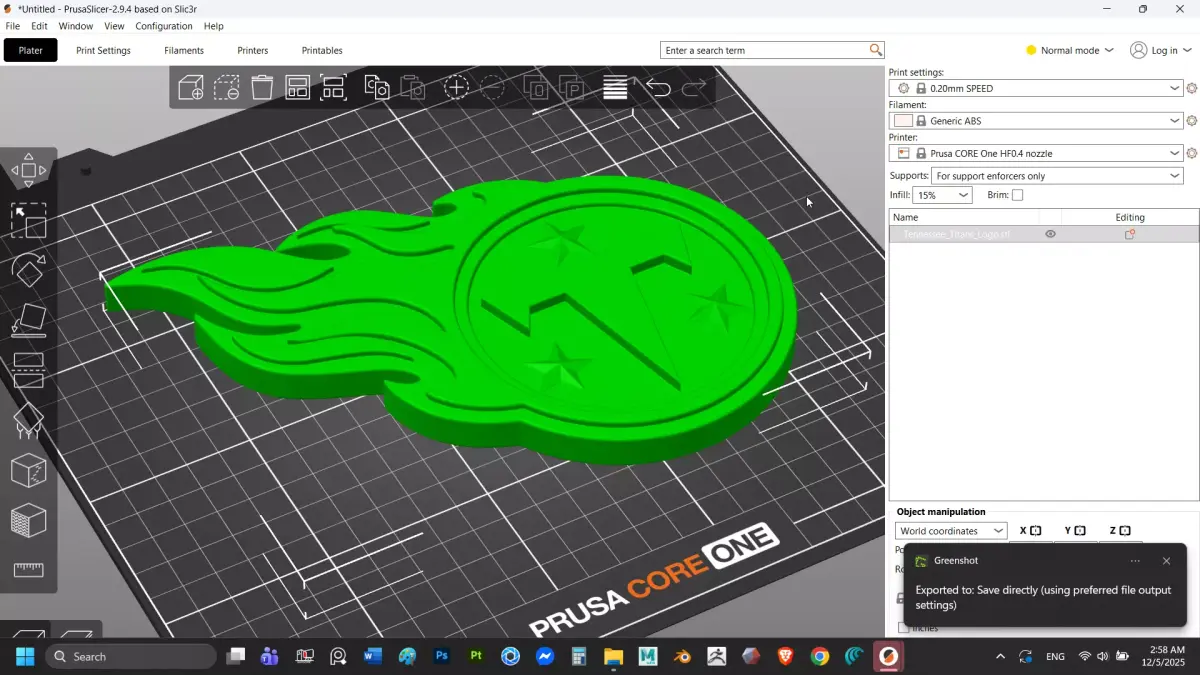The height and width of the screenshot is (675, 1200).
Task: Select the Place on face tool
Action: (28, 320)
